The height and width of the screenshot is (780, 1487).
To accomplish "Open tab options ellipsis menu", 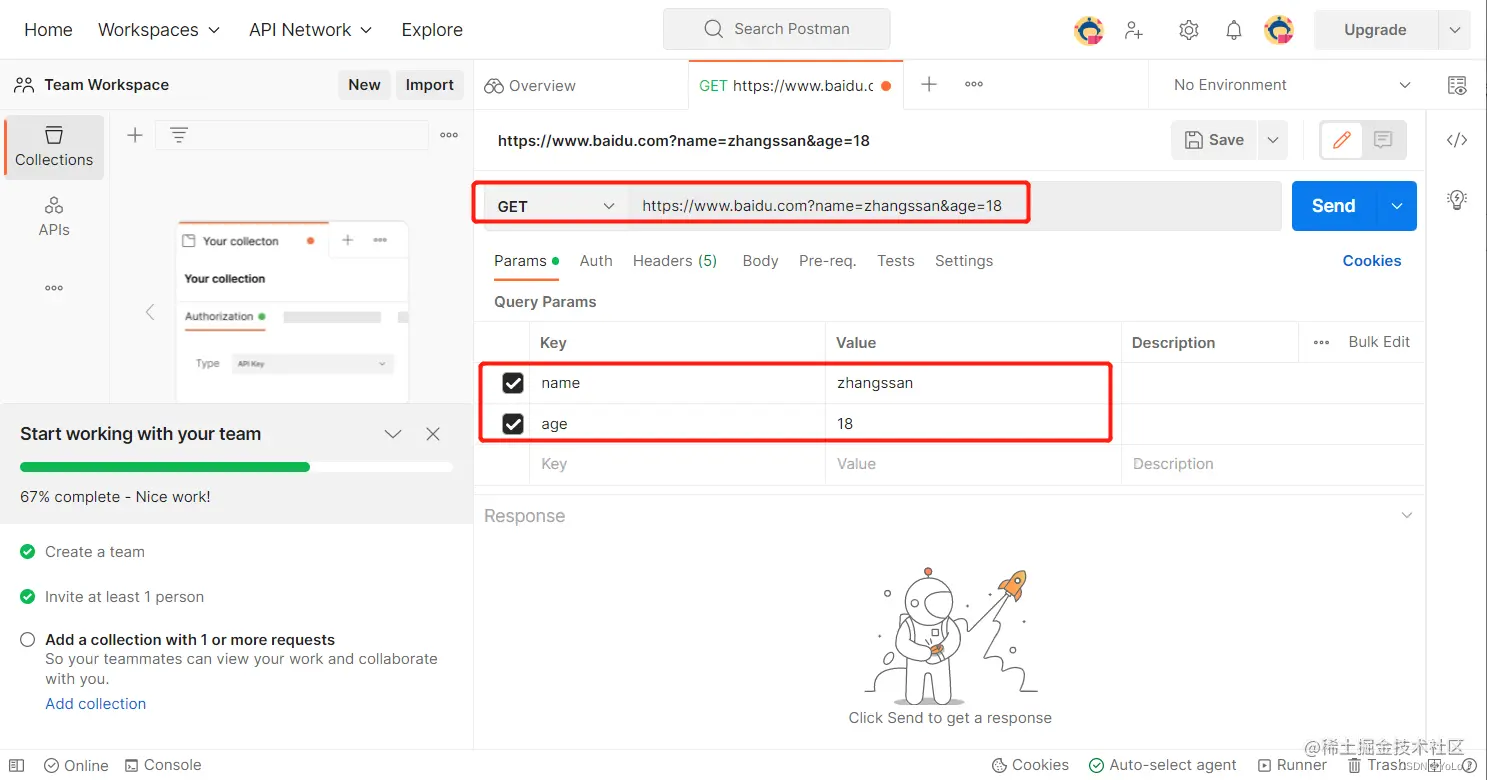I will click(974, 84).
